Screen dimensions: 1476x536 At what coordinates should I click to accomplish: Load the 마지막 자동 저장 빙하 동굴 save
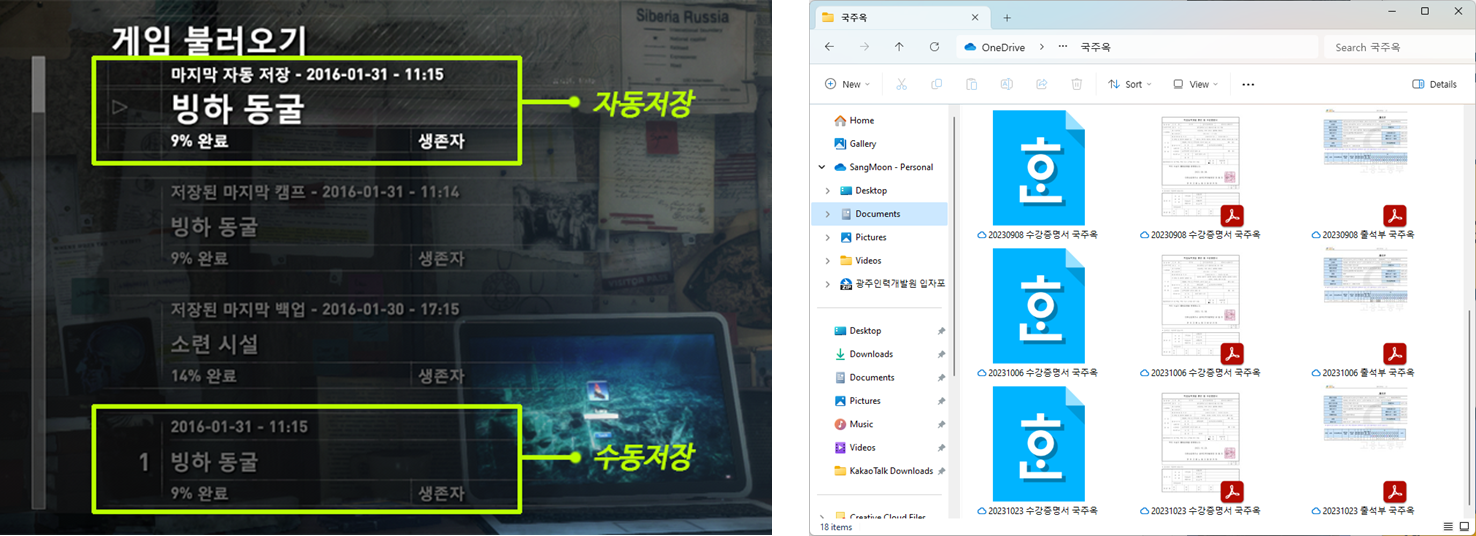[x=307, y=110]
